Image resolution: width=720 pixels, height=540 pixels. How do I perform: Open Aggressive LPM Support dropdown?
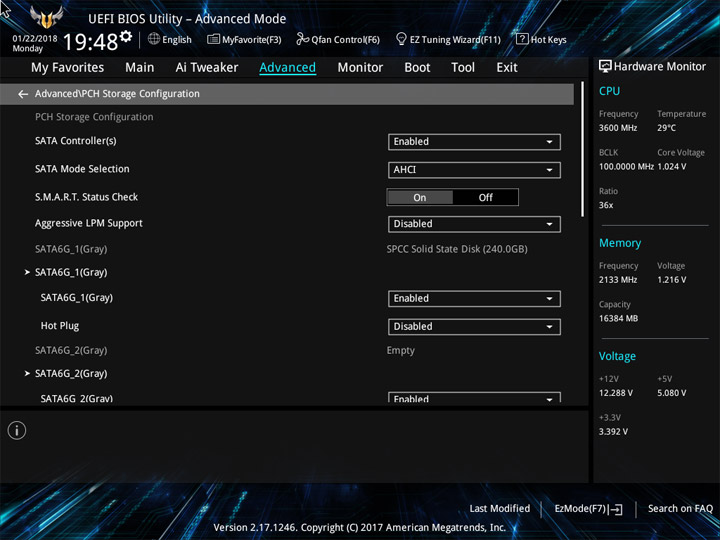(474, 224)
